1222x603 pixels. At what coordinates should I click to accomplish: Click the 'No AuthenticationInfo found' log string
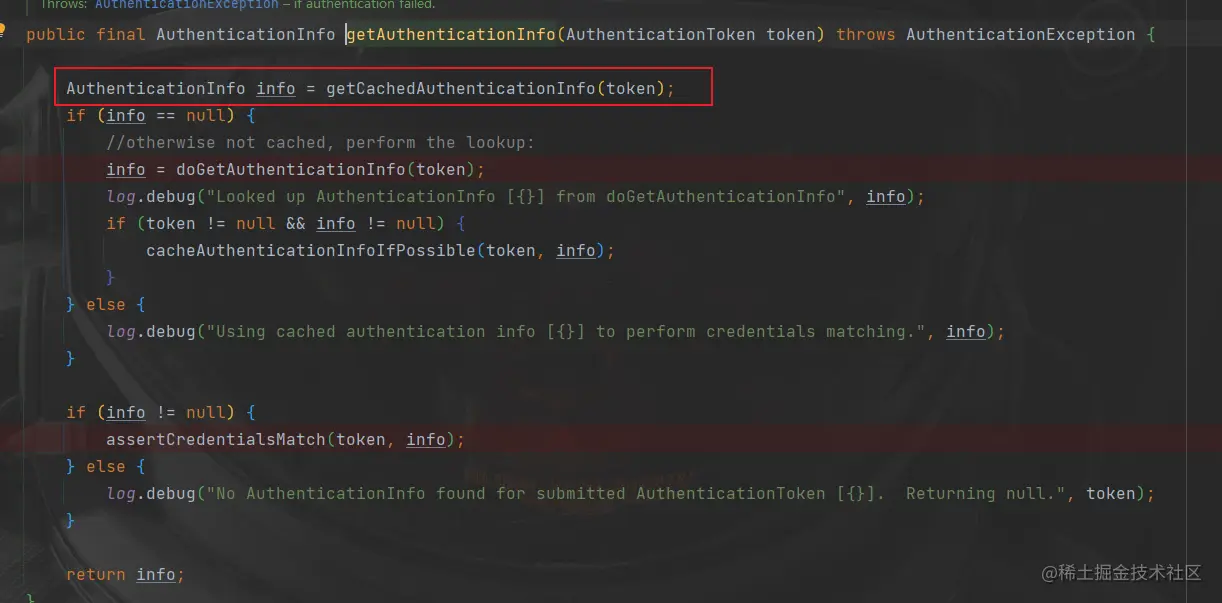[636, 493]
